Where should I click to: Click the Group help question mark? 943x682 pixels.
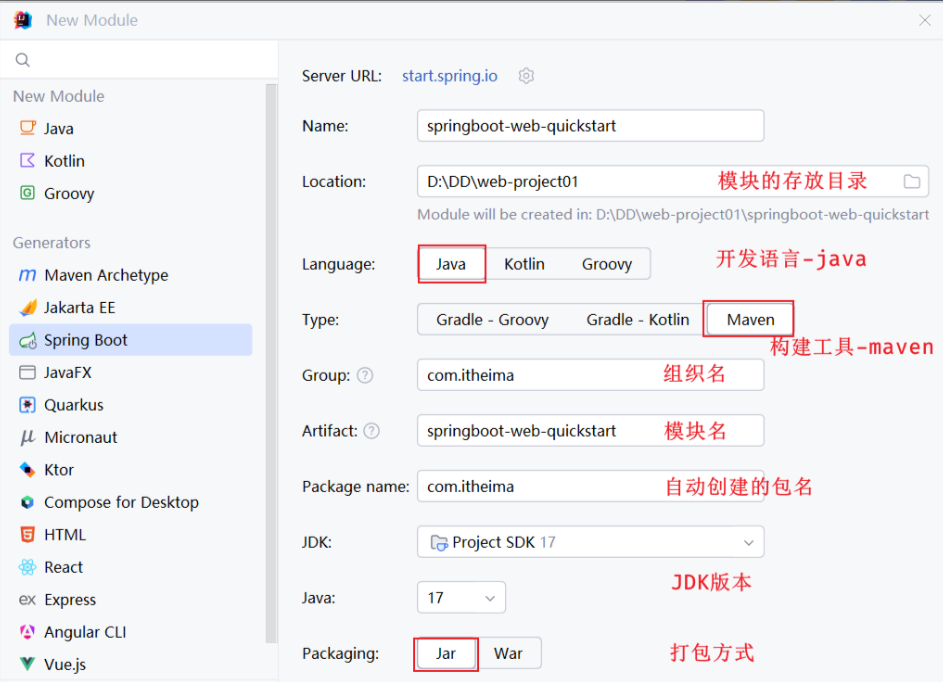tap(365, 375)
